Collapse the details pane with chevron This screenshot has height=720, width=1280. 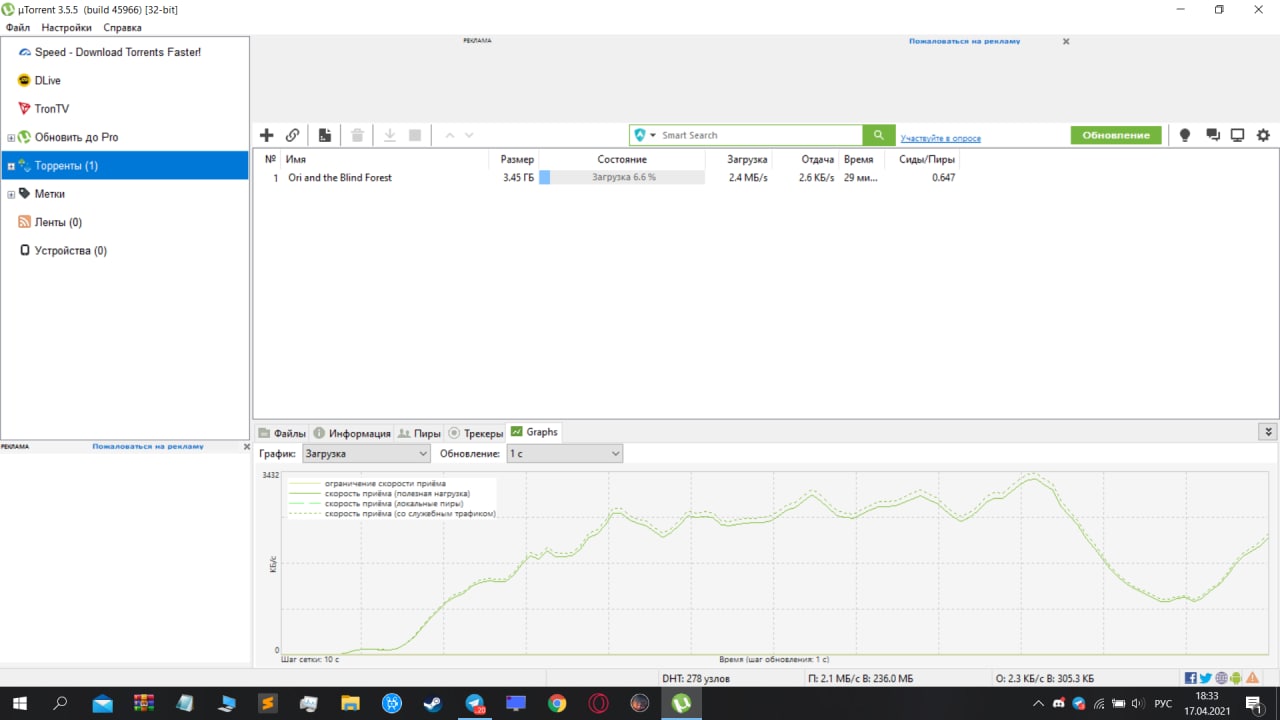tap(1269, 432)
